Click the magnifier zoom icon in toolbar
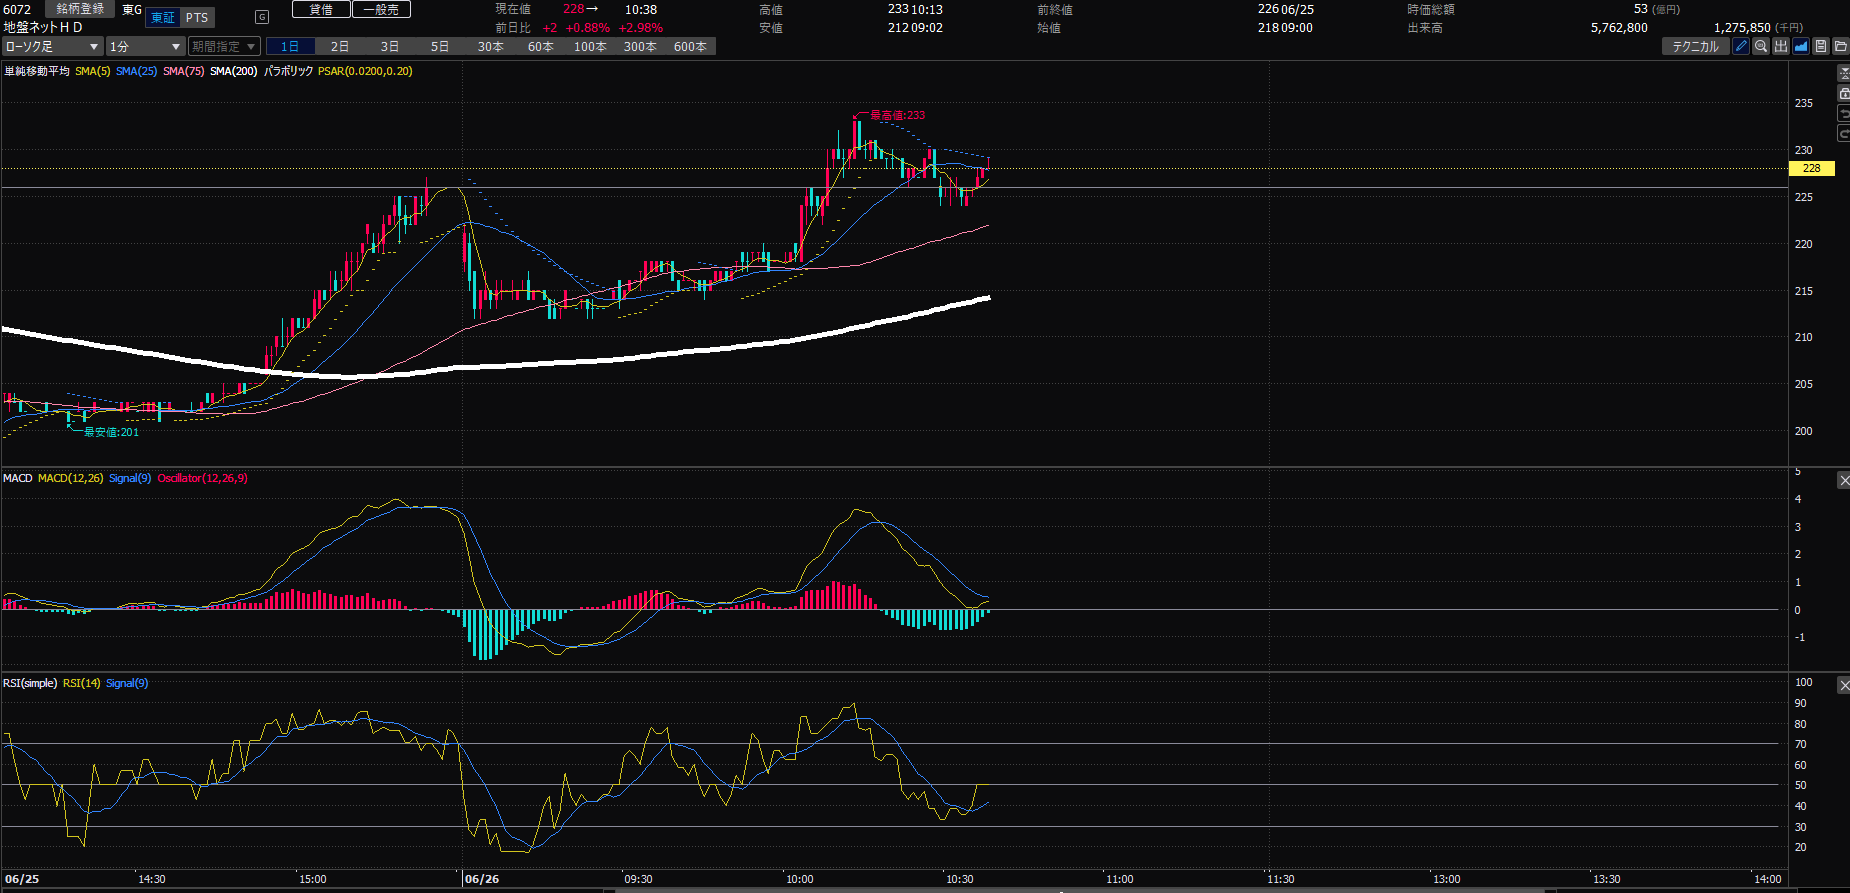Image resolution: width=1850 pixels, height=893 pixels. [x=1761, y=46]
